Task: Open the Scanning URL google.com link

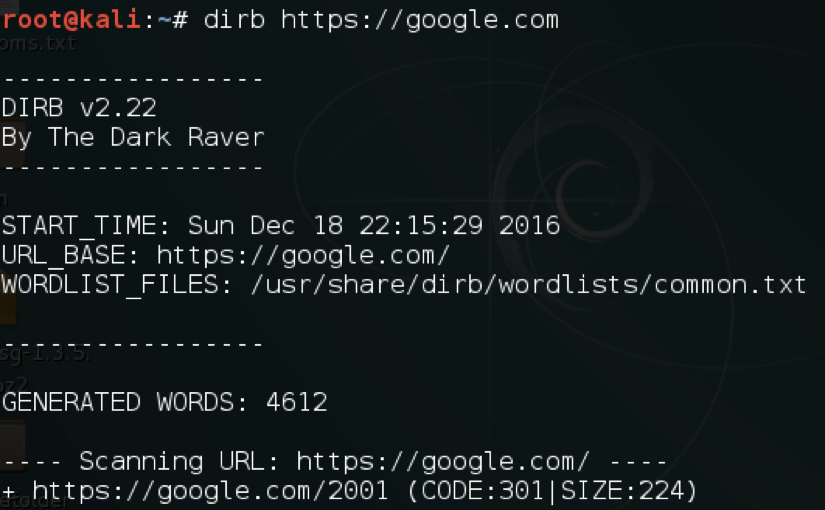Action: (442, 463)
